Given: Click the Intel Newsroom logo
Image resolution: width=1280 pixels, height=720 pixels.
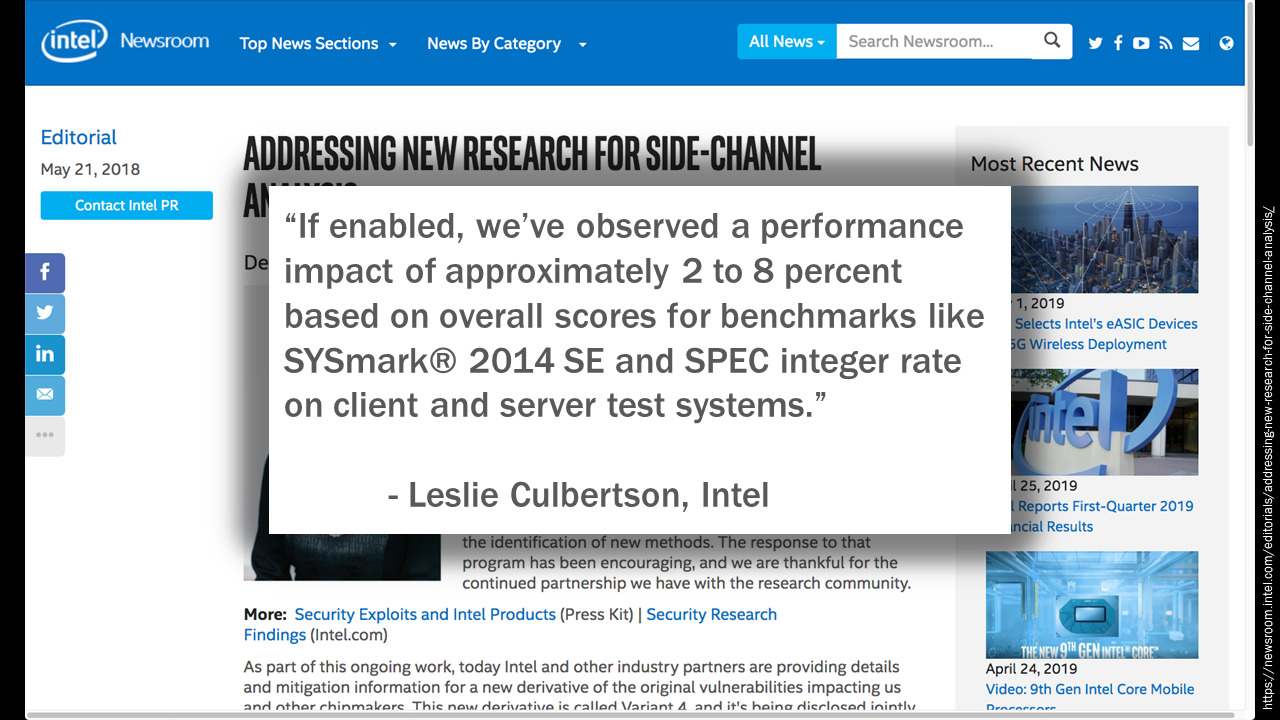Looking at the screenshot, I should 125,42.
